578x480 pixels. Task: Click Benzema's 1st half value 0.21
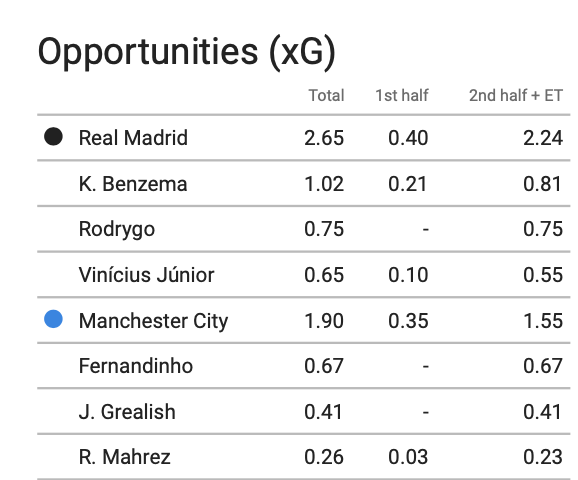coord(407,184)
